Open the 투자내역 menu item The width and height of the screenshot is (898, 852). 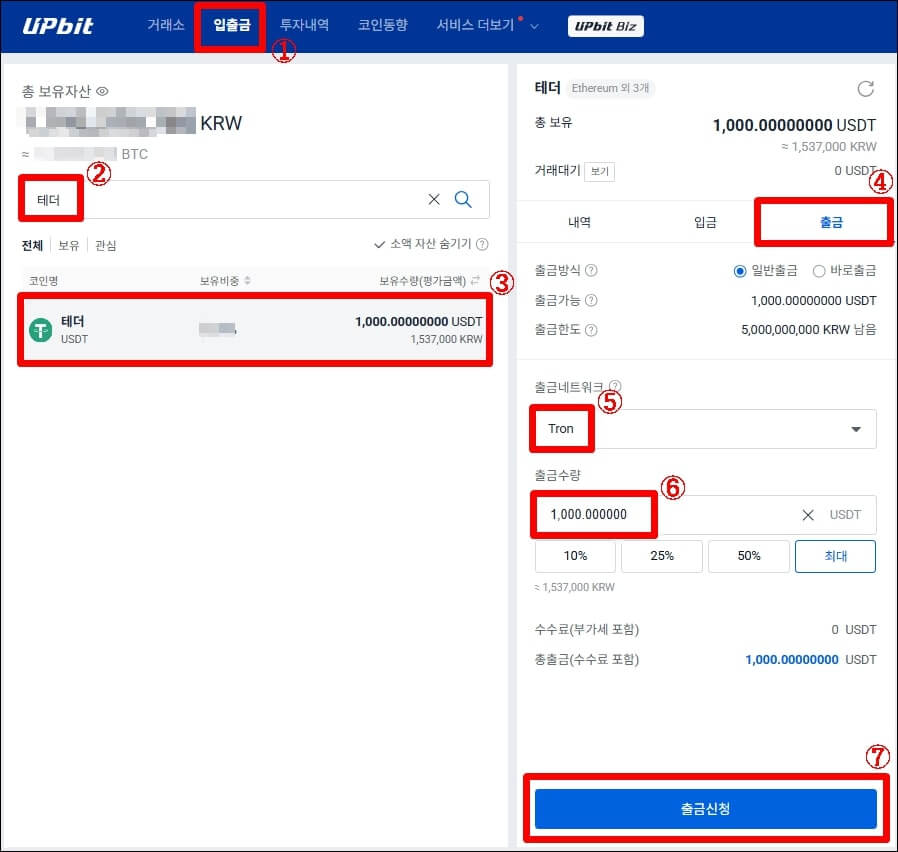point(304,25)
